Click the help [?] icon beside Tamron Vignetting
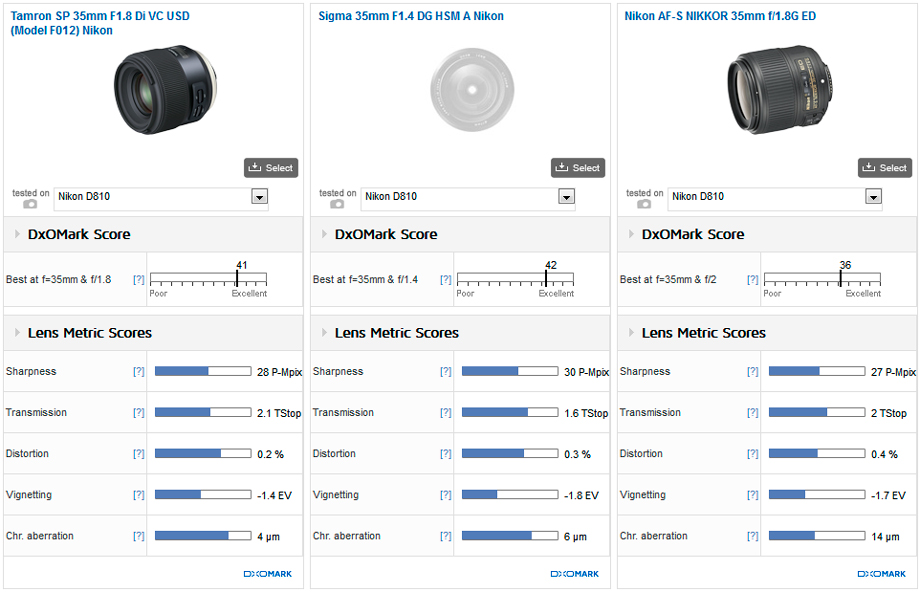 [139, 495]
